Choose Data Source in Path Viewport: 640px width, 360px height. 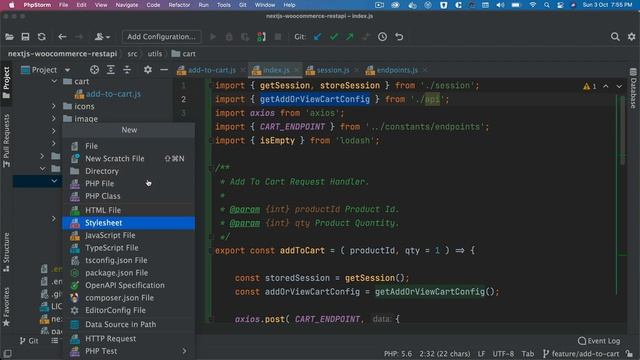(129, 324)
